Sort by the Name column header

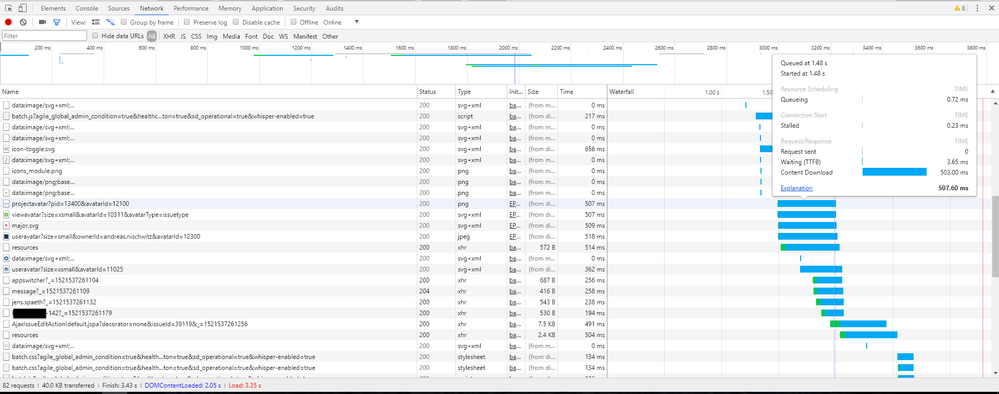[208, 92]
